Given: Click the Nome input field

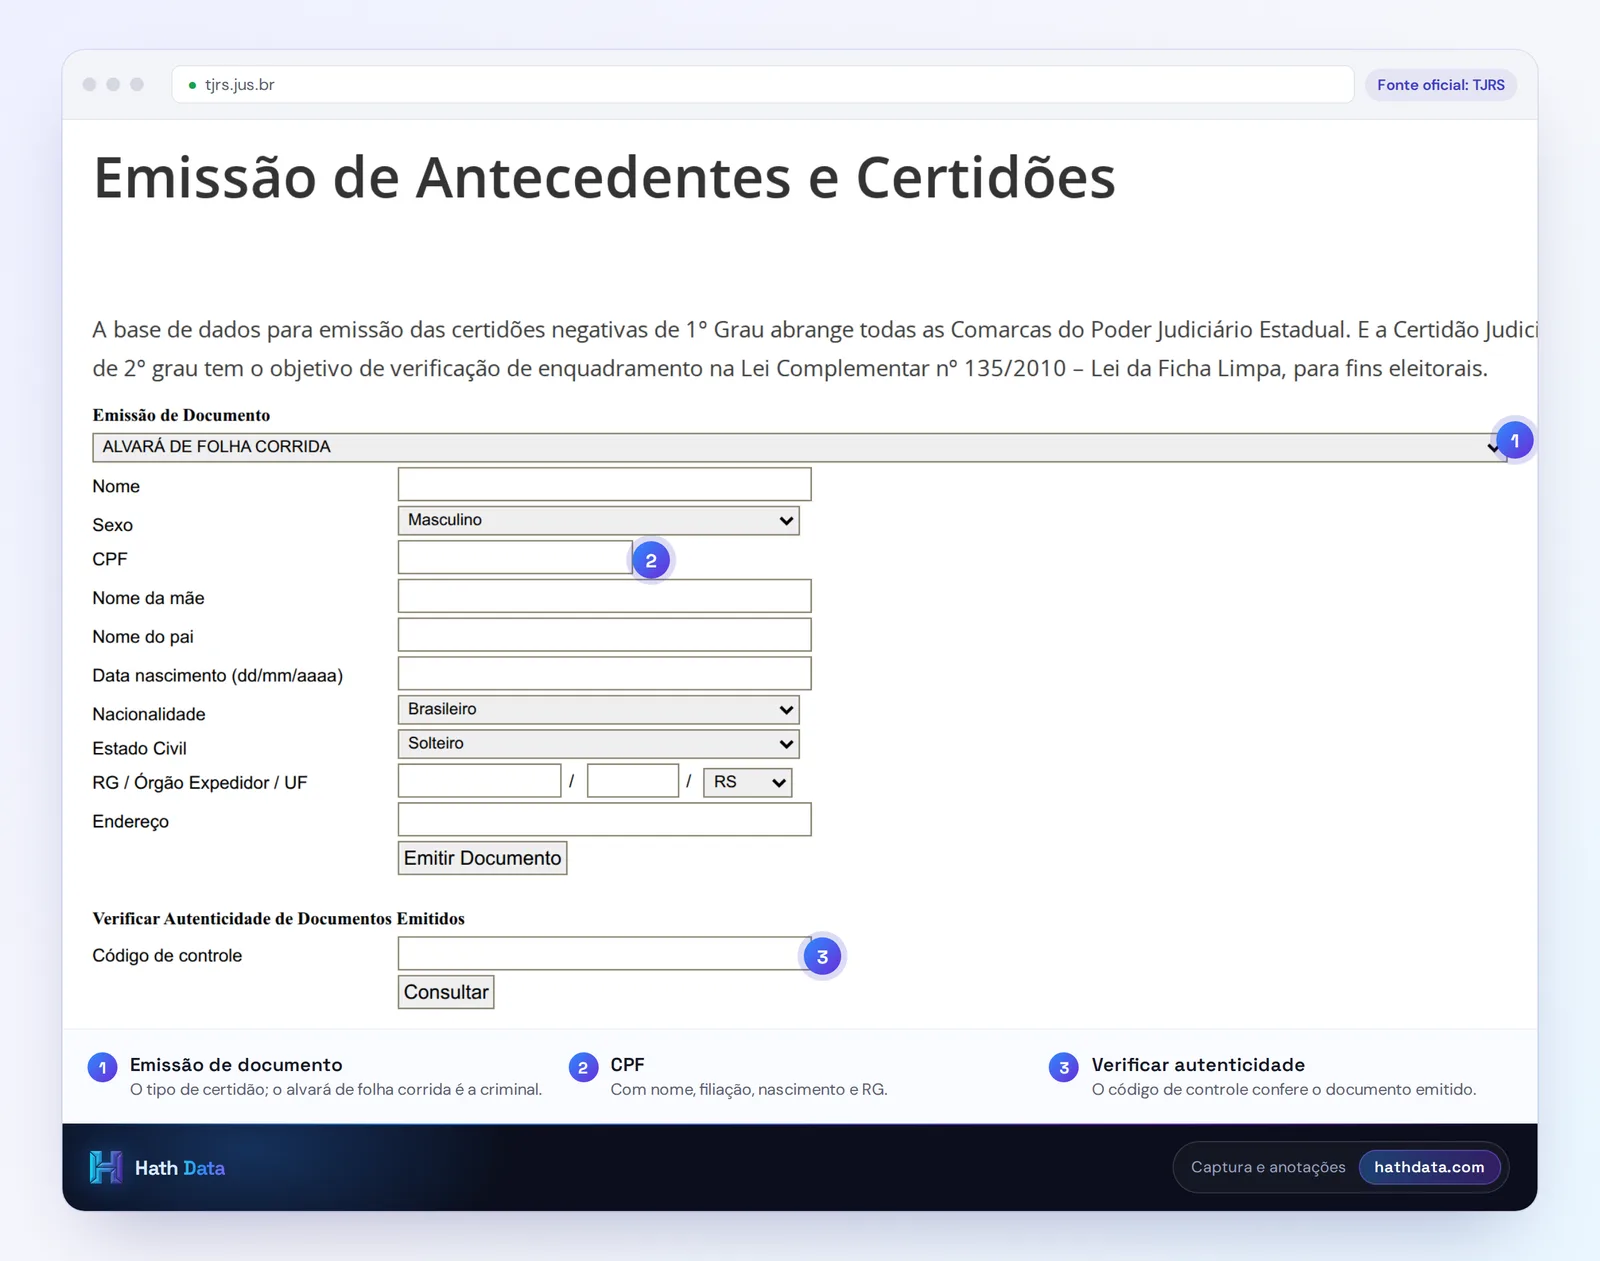Looking at the screenshot, I should coord(604,484).
